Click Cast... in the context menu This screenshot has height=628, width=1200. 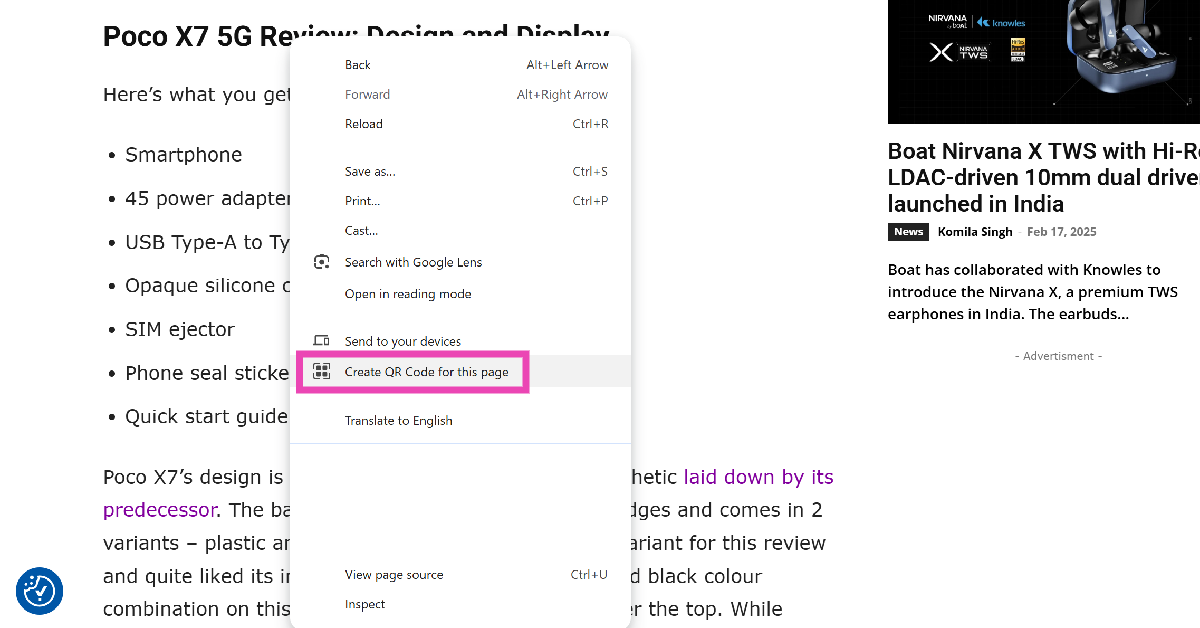361,231
